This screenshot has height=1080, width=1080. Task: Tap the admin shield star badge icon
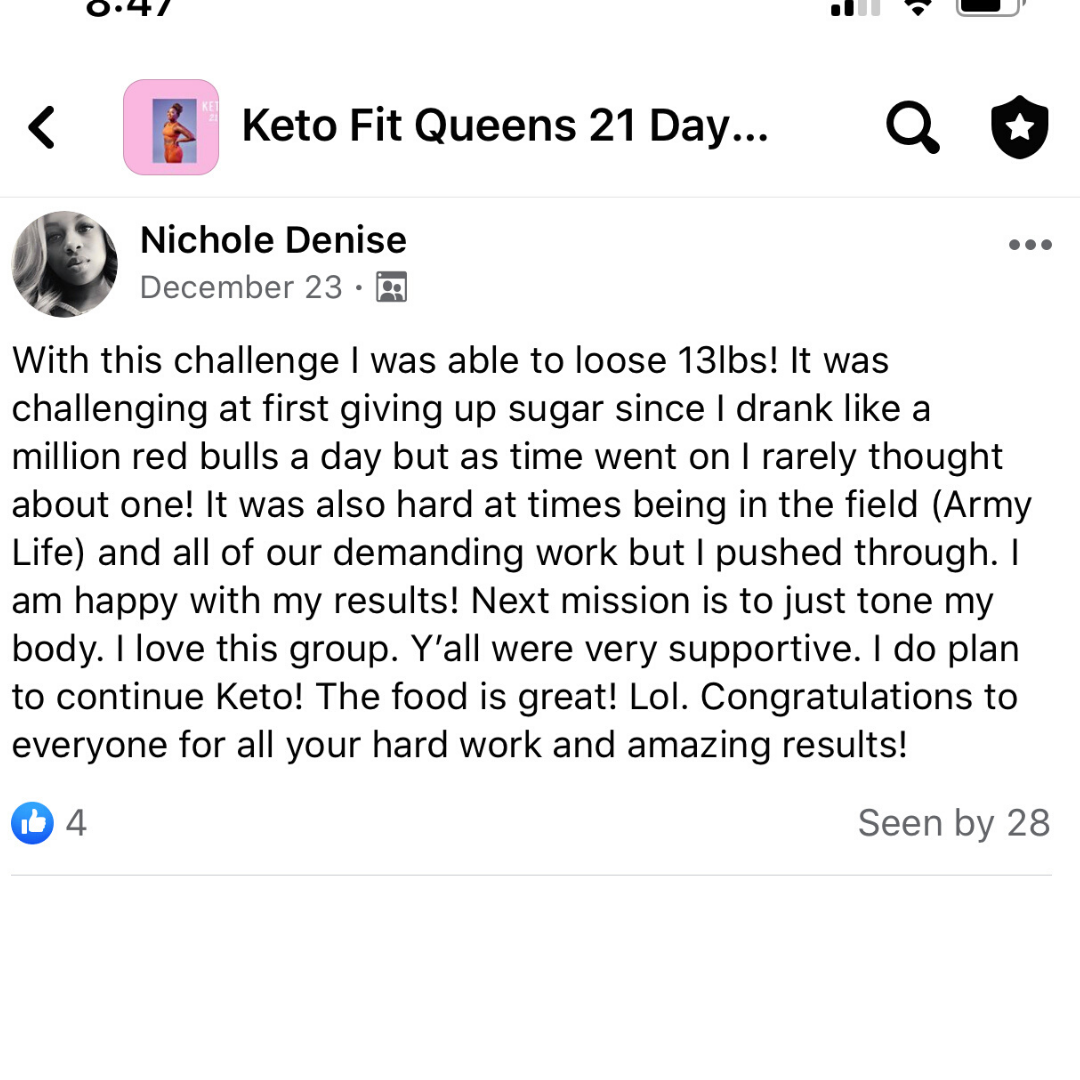click(1019, 127)
